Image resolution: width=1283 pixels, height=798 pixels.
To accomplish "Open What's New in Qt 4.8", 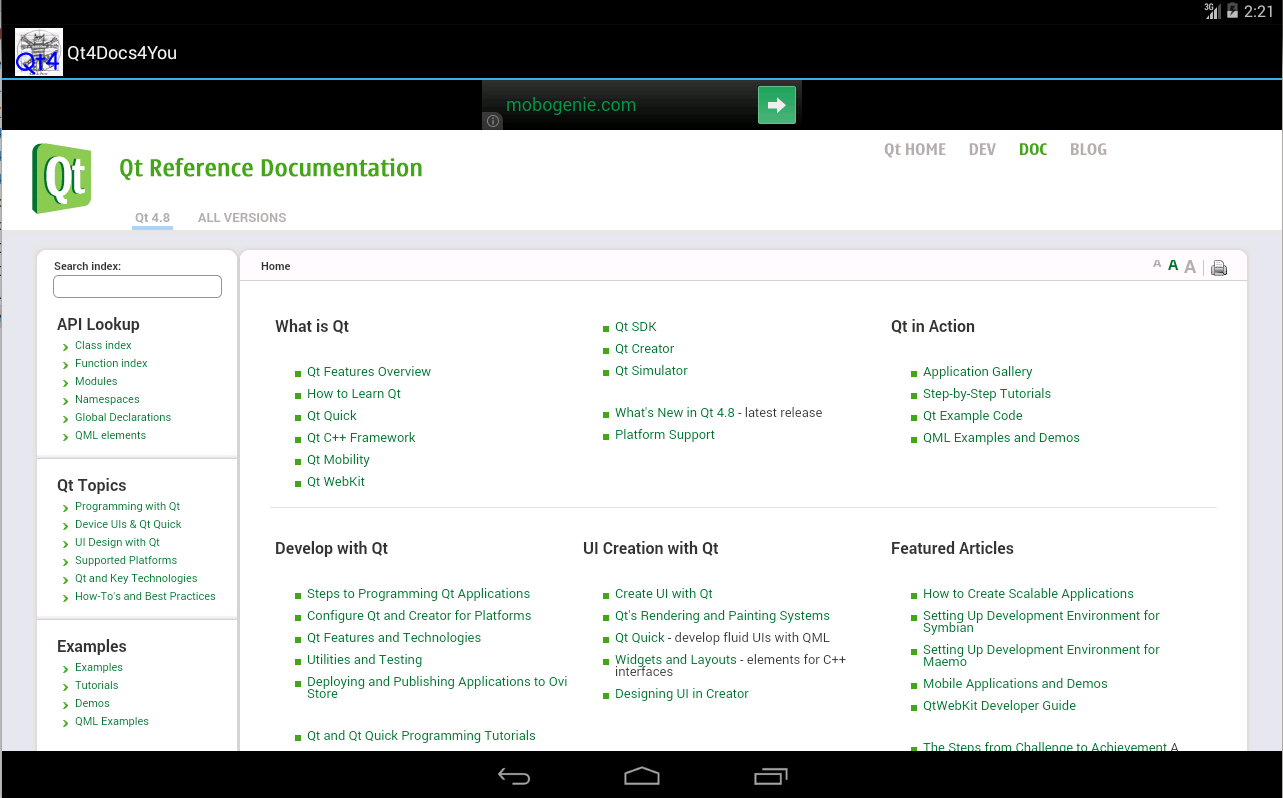I will pyautogui.click(x=675, y=413).
